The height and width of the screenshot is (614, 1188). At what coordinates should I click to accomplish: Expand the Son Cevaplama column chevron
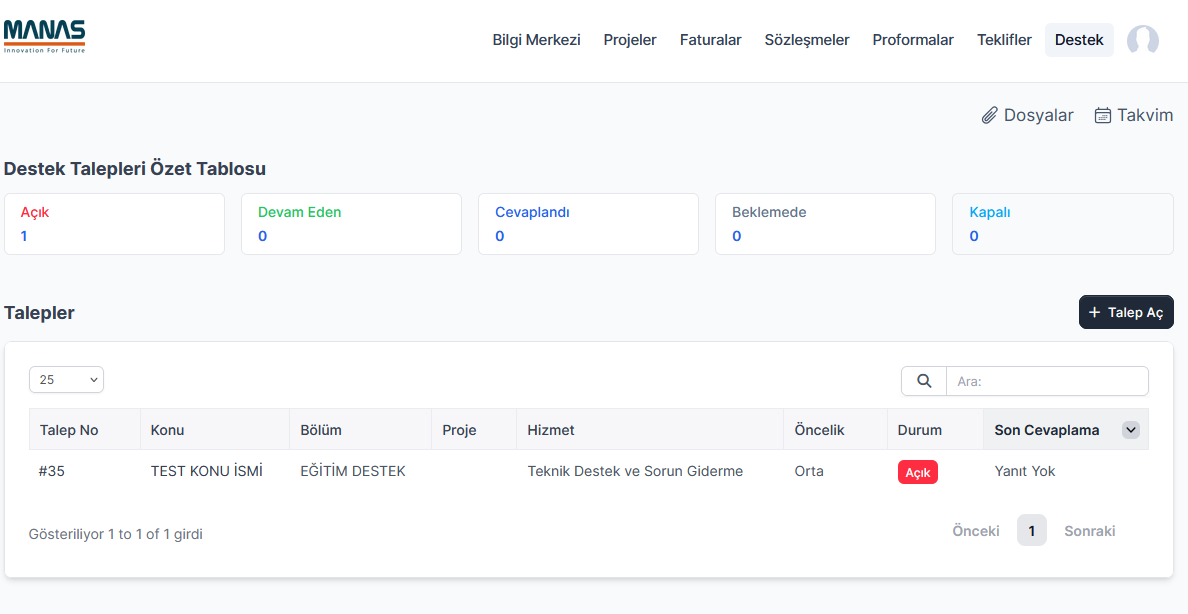click(x=1130, y=429)
